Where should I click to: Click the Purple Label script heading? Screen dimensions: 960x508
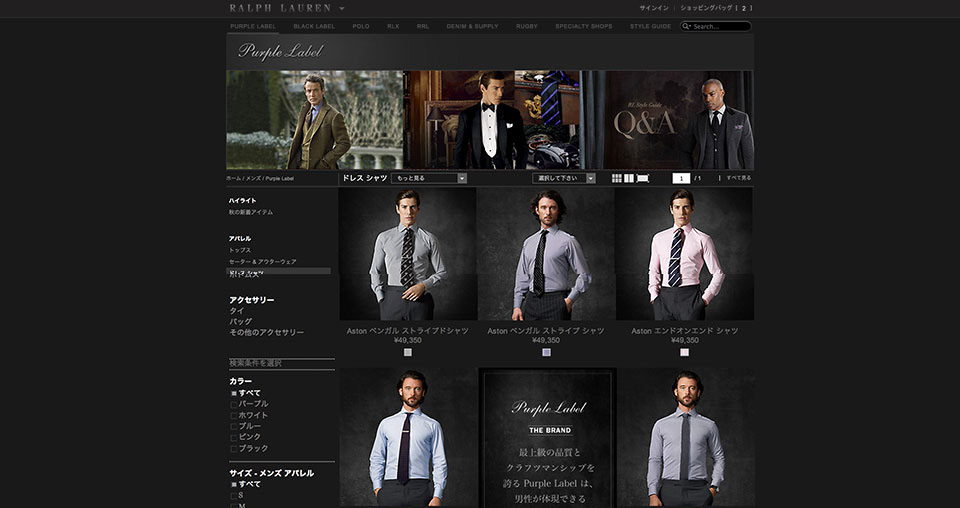tap(280, 51)
